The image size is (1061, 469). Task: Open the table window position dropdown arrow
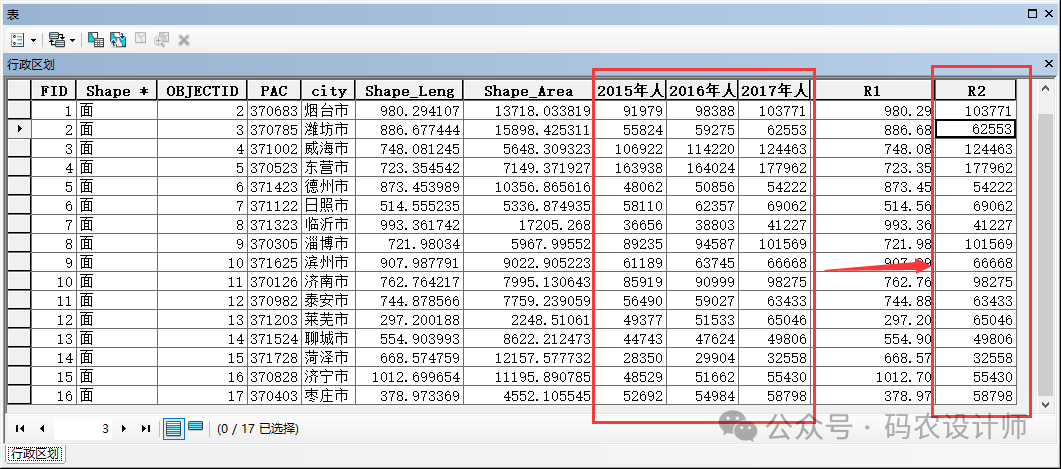pos(1031,14)
